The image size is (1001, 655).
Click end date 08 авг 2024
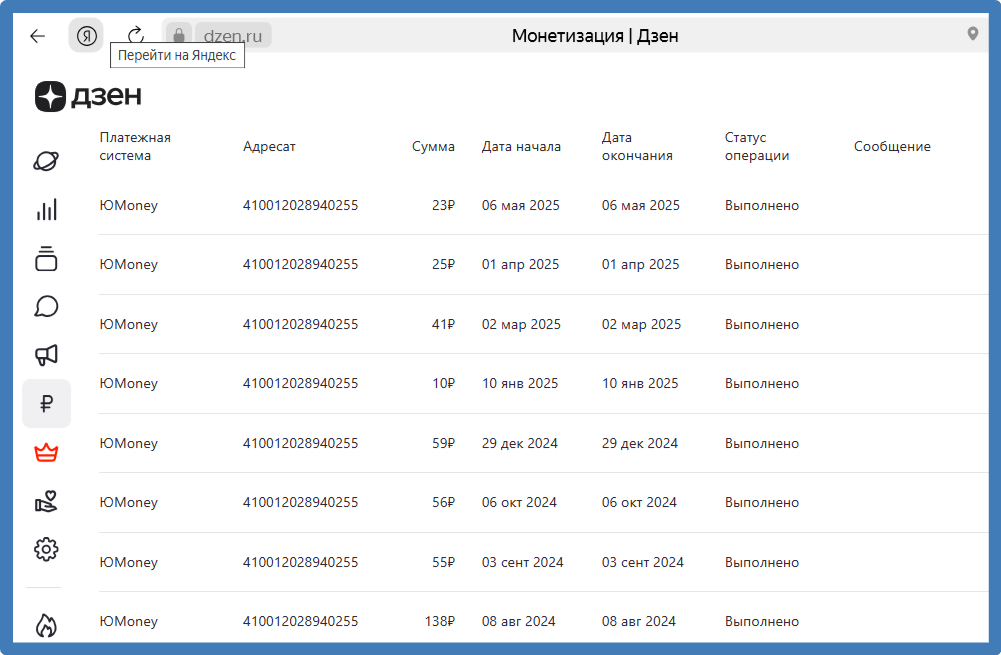(638, 621)
